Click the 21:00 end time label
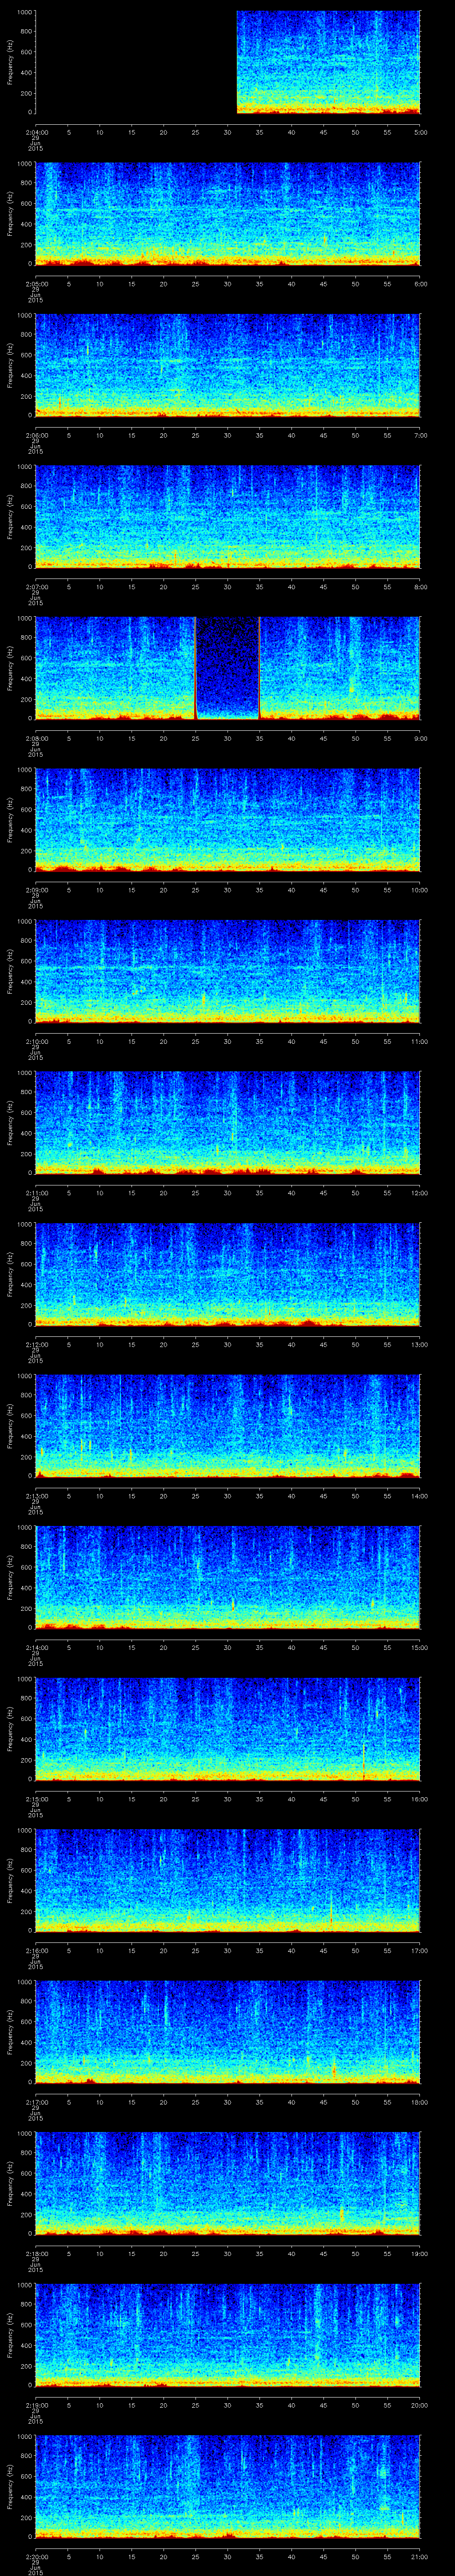The image size is (455, 2576). coord(420,2556)
